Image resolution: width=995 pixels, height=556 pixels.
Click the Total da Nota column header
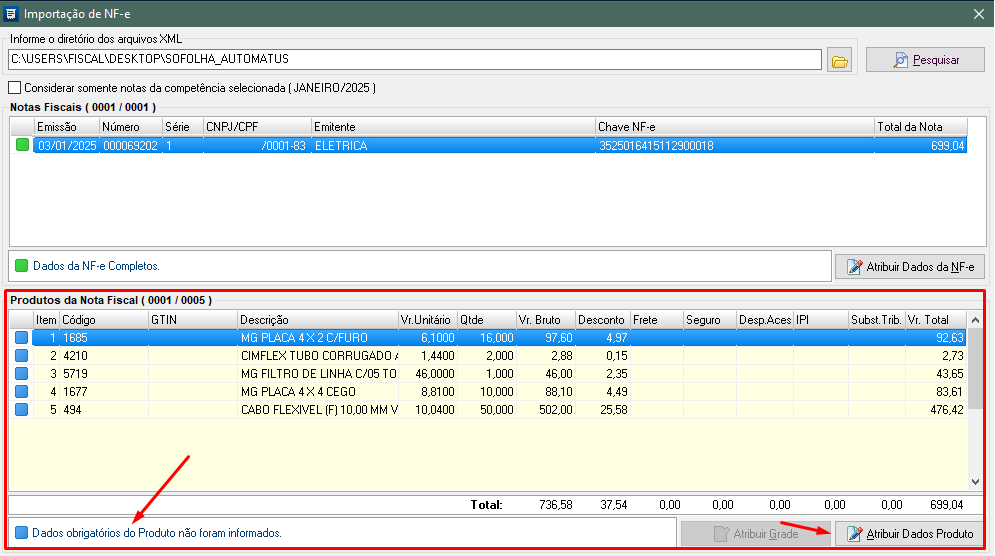(x=908, y=127)
